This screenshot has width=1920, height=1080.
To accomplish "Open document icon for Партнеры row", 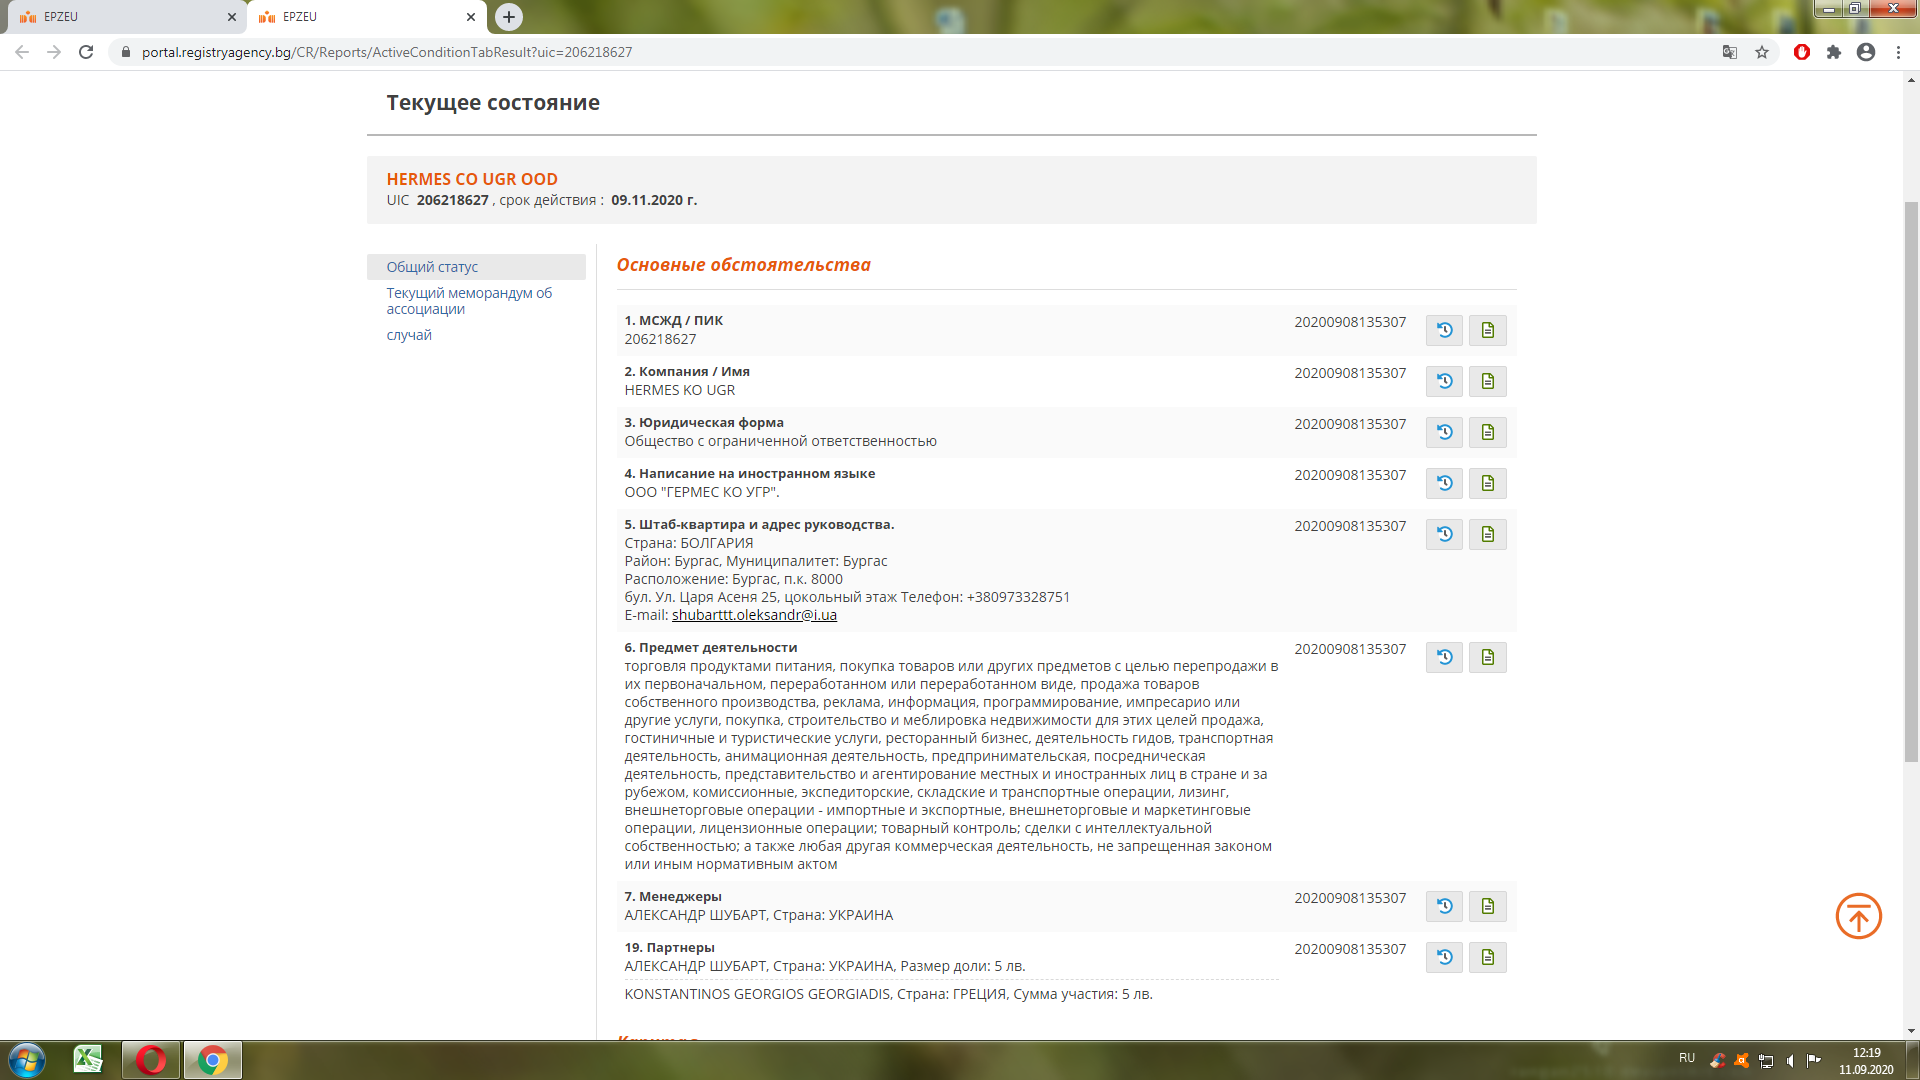I will click(1487, 957).
